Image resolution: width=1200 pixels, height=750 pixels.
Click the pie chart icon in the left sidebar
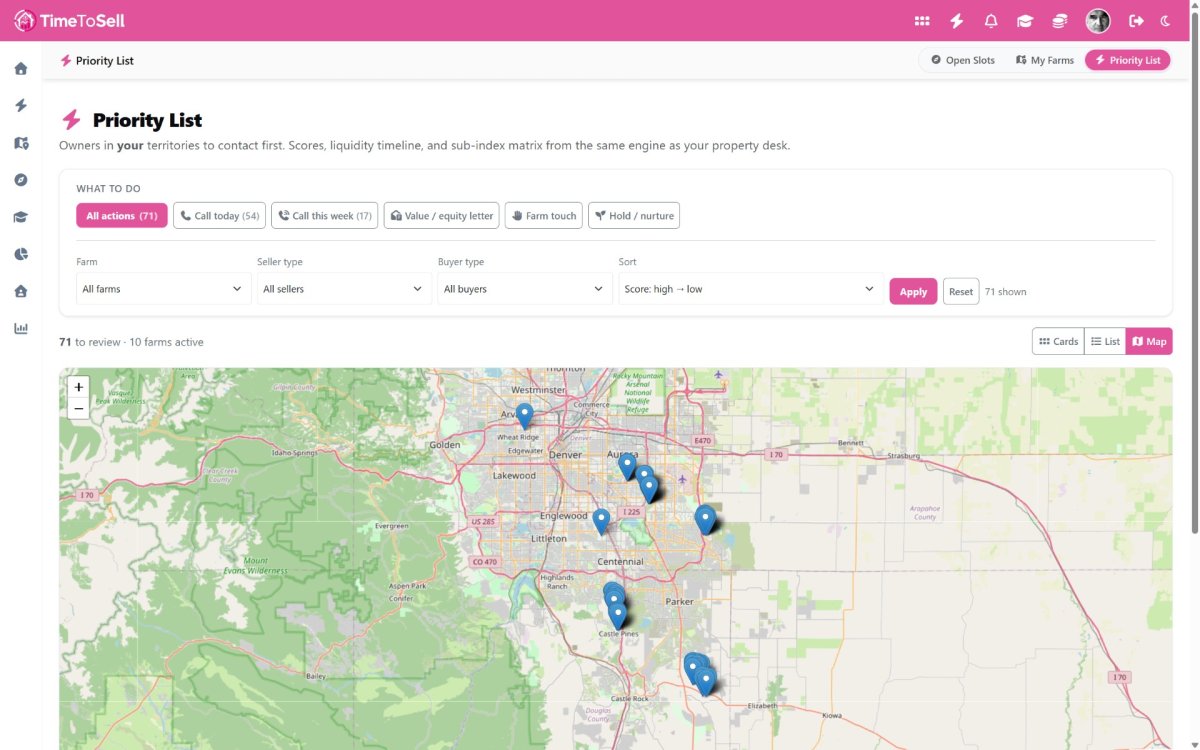[x=21, y=254]
